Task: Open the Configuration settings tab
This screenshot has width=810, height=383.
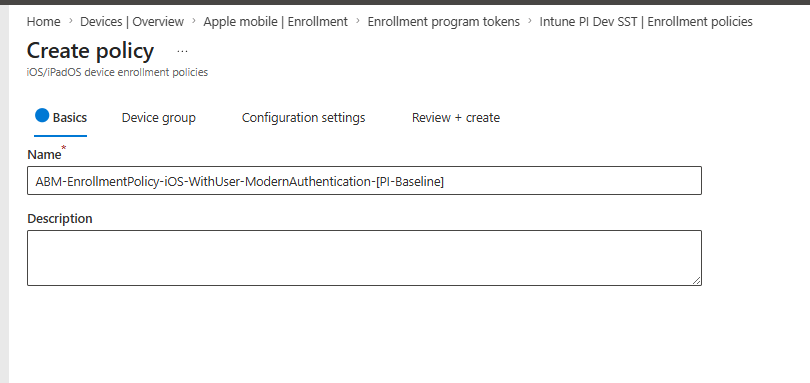Action: point(303,118)
